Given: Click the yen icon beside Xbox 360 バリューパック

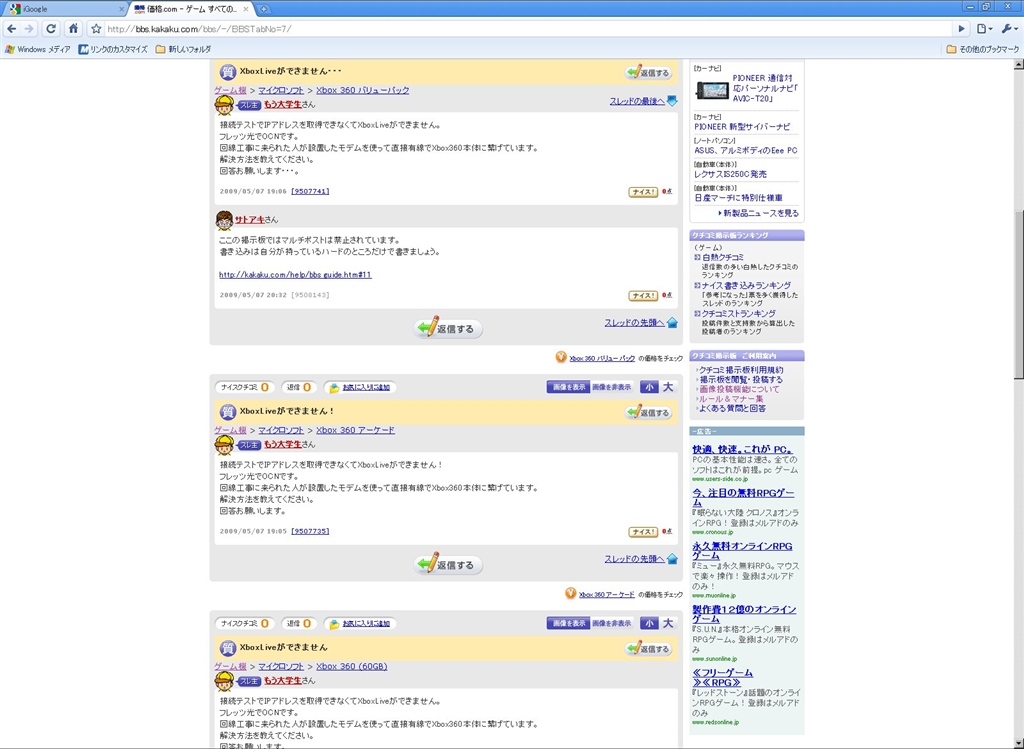Looking at the screenshot, I should (561, 357).
